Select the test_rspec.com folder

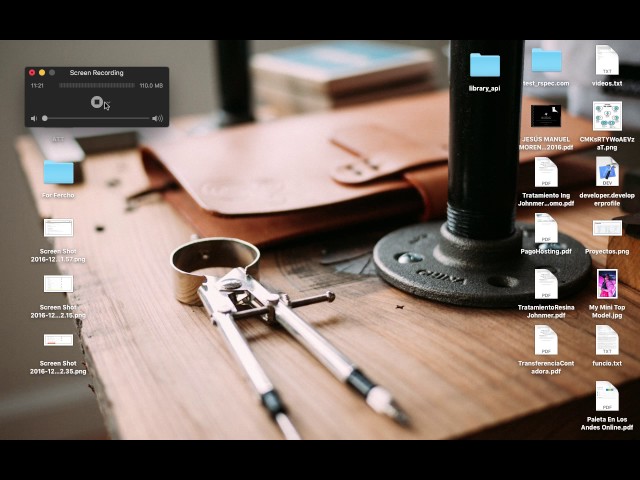(x=545, y=60)
